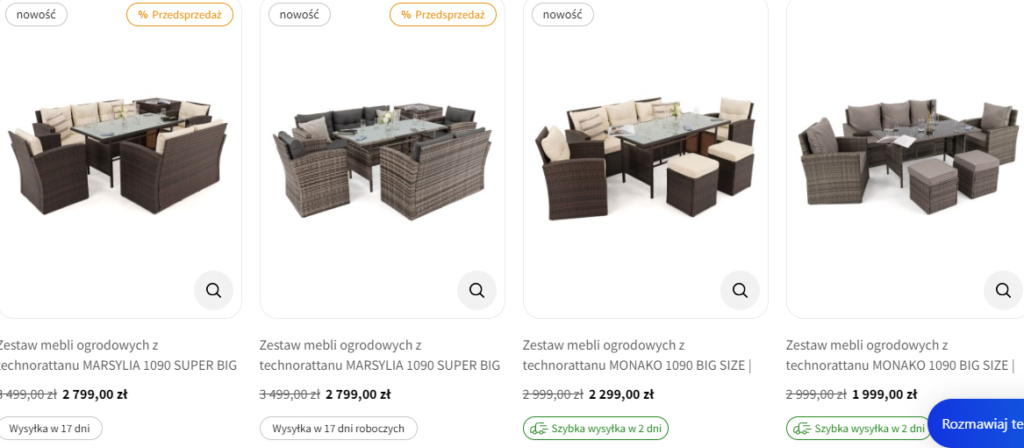Screen dimensions: 1024x448
Task: Click magnifier icon on third product card
Action: tap(740, 290)
